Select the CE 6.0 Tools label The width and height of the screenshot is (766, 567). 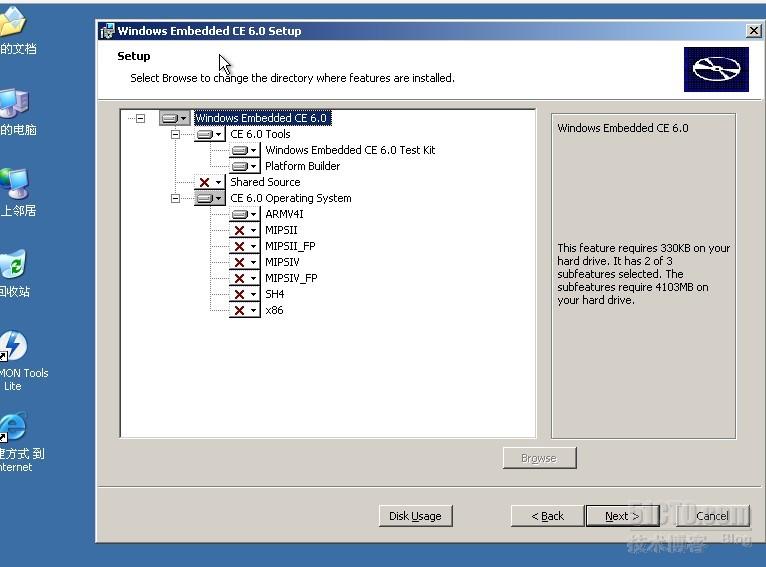(260, 134)
